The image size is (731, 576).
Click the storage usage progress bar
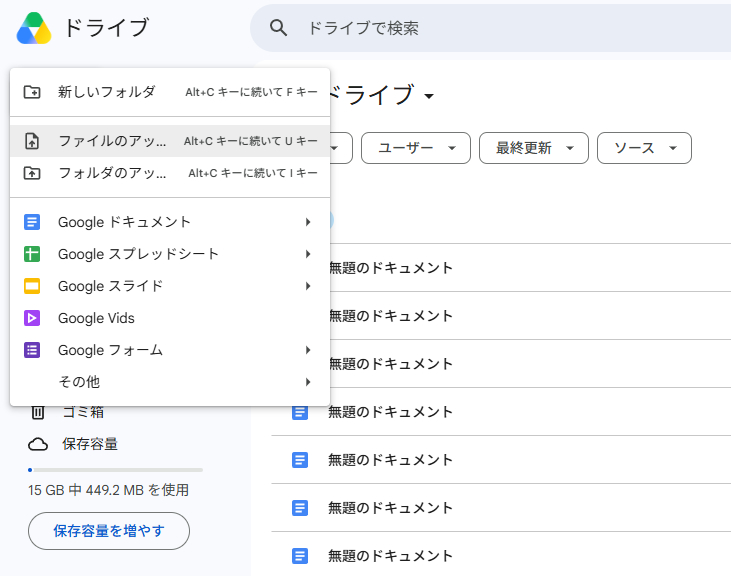[115, 470]
